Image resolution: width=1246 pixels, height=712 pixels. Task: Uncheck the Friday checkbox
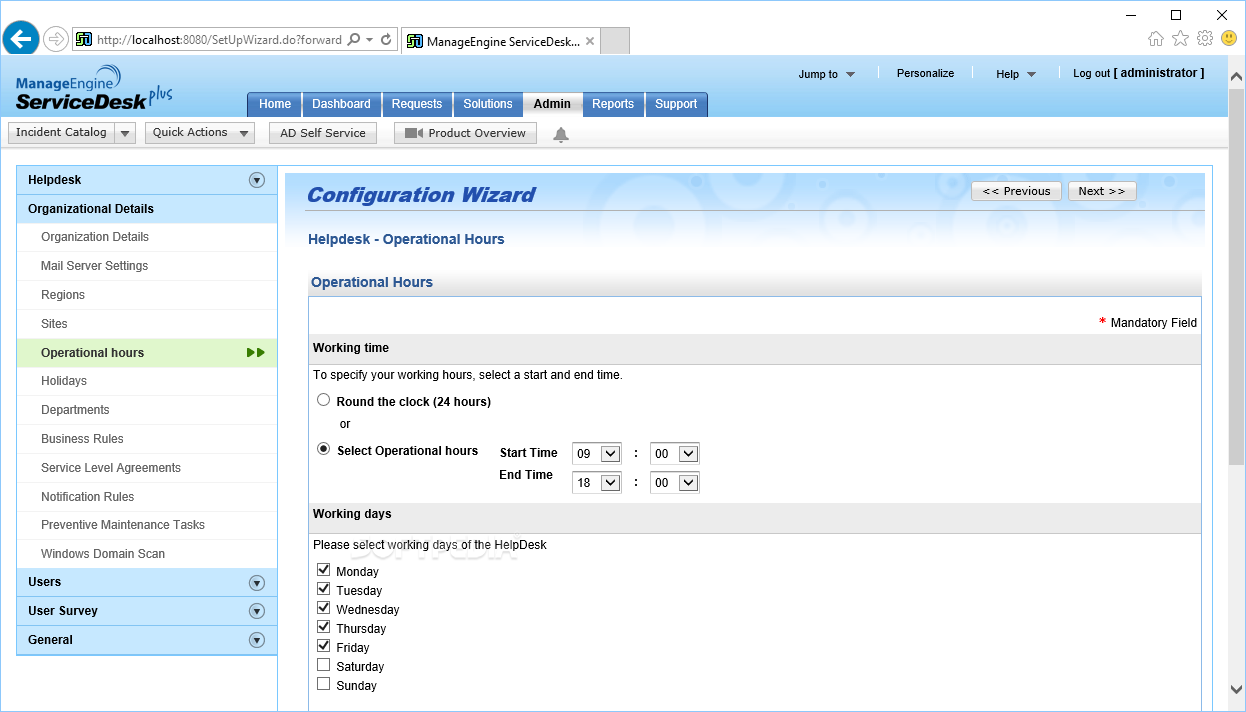click(x=323, y=646)
